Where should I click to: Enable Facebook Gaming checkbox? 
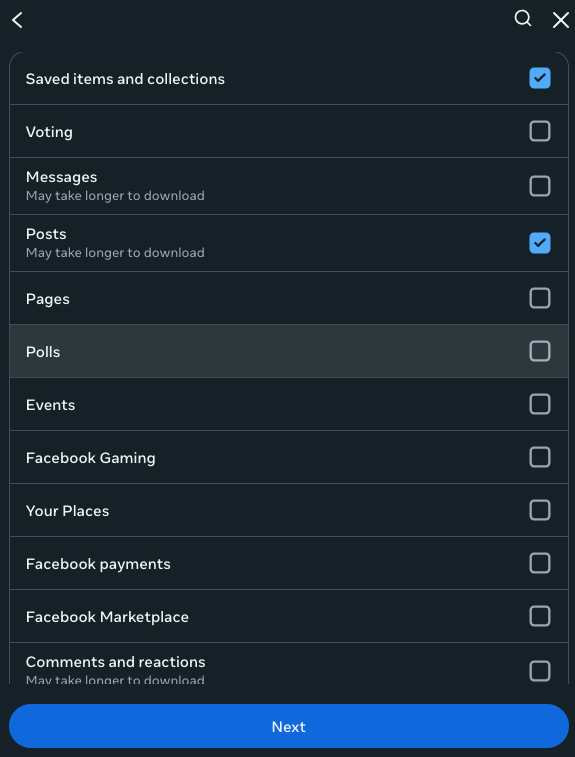click(540, 457)
